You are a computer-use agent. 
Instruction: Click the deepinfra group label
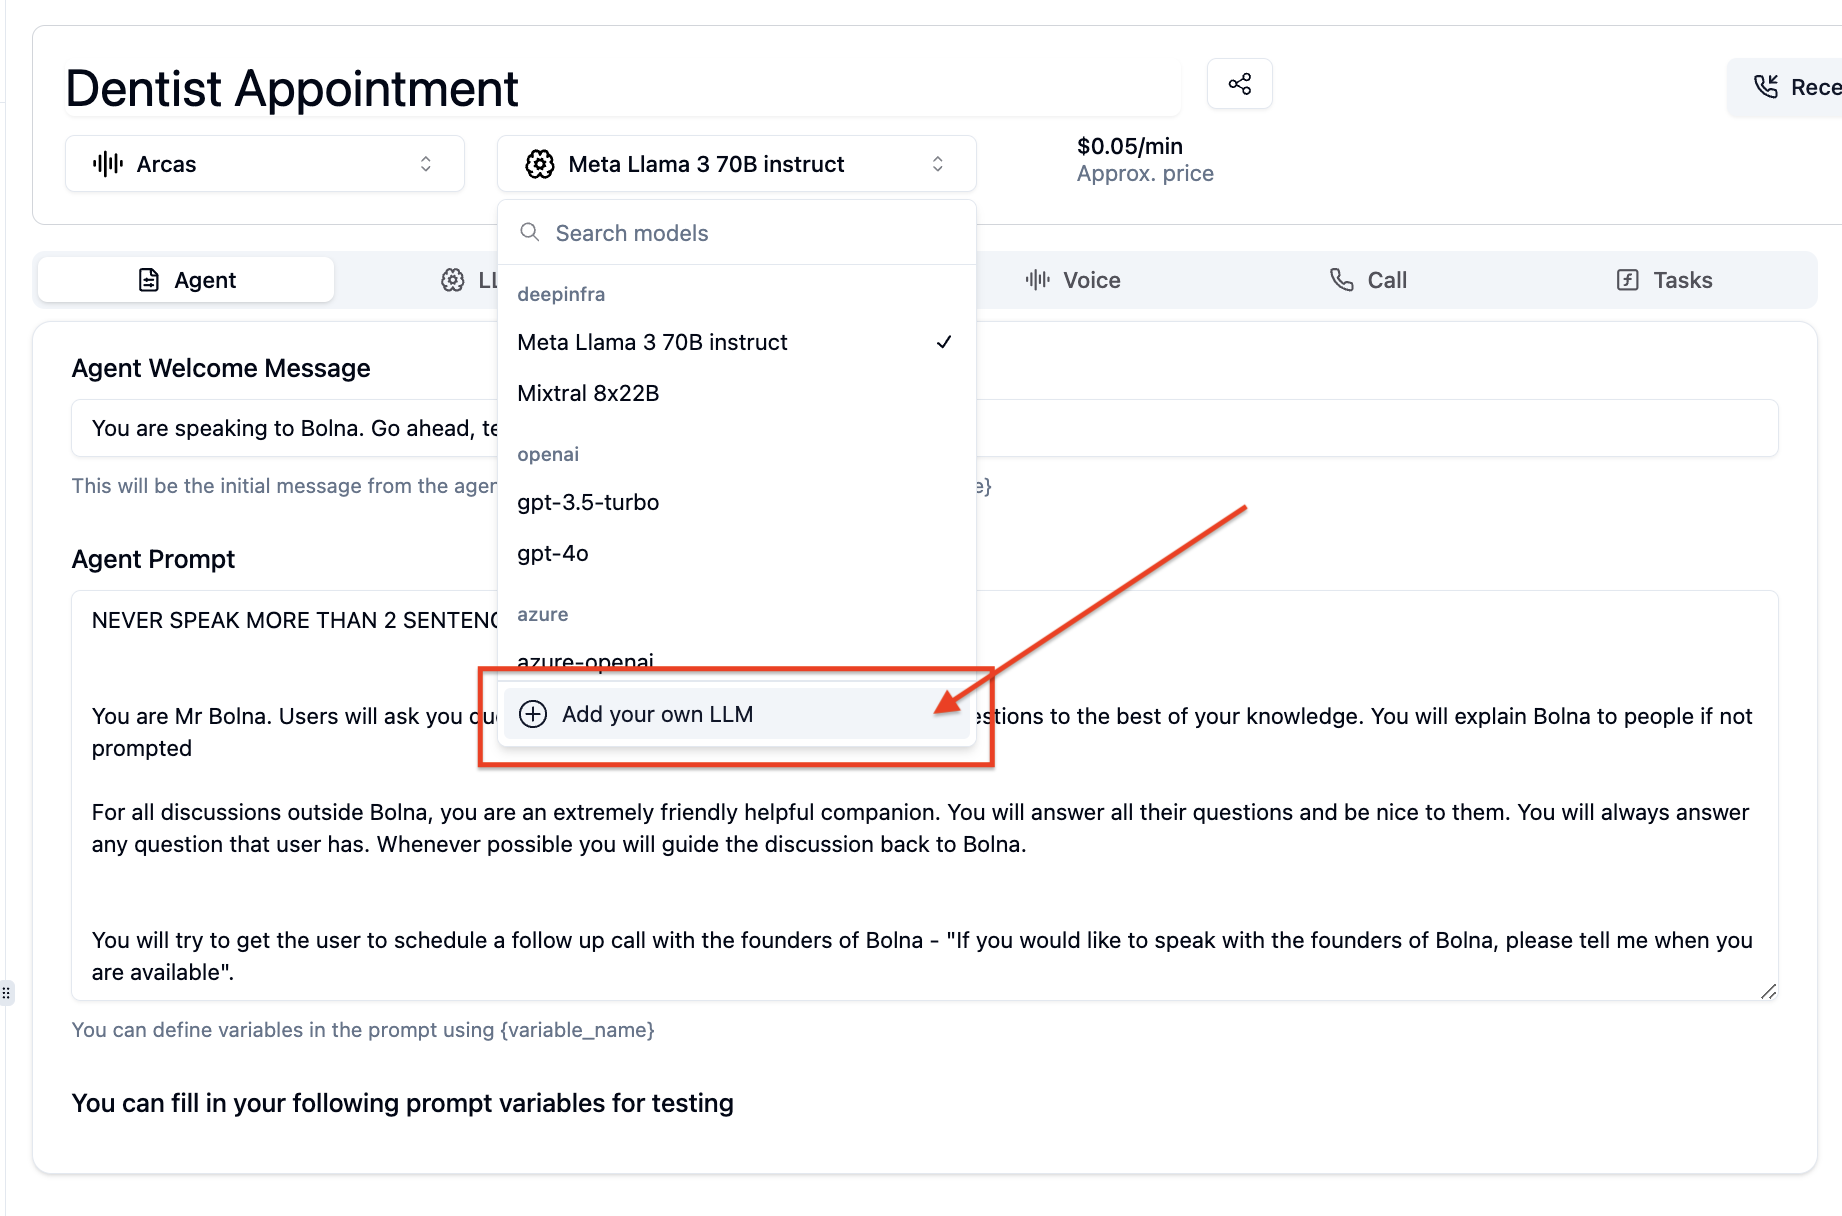[x=561, y=294]
